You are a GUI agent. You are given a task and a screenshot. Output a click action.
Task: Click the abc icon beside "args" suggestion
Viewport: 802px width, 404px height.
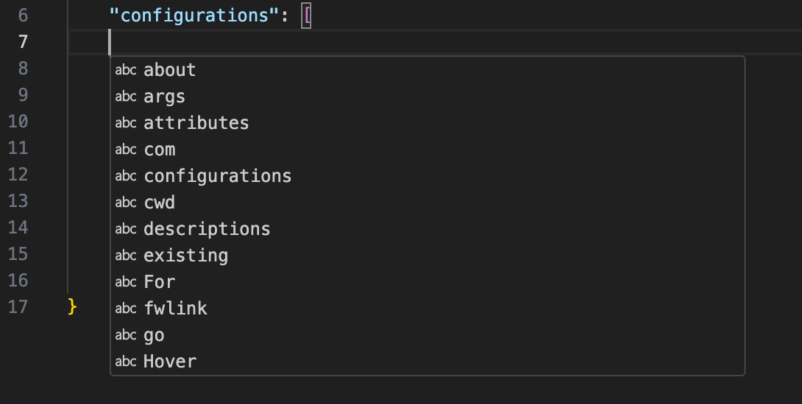(125, 97)
